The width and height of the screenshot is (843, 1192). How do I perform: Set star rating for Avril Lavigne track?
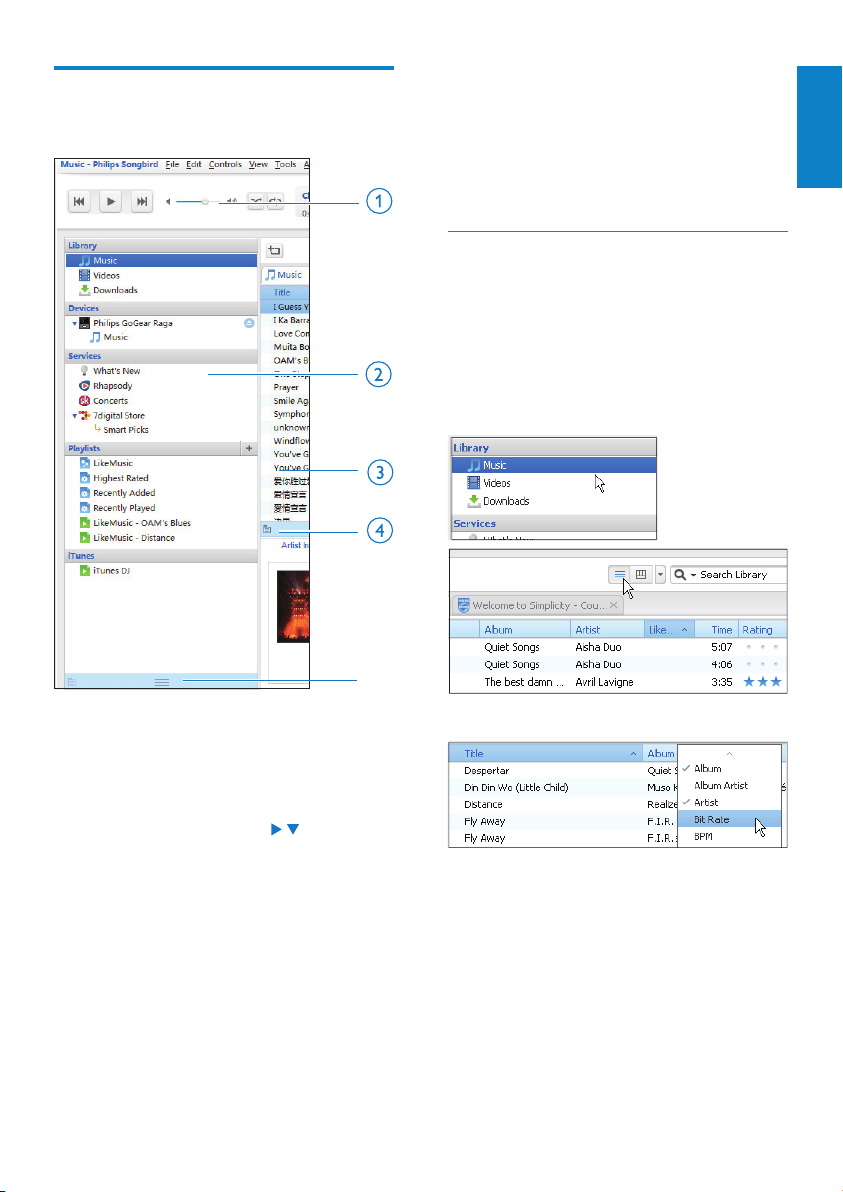pos(762,682)
